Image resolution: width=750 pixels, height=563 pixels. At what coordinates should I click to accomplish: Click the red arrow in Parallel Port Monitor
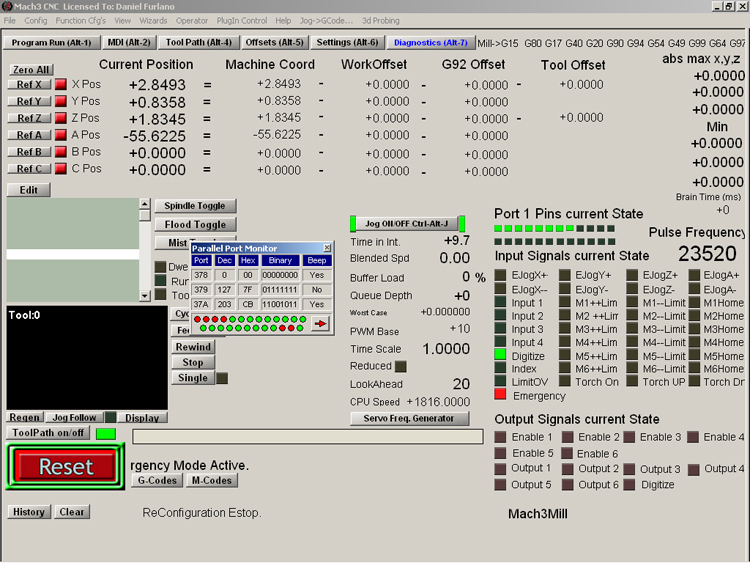(320, 324)
